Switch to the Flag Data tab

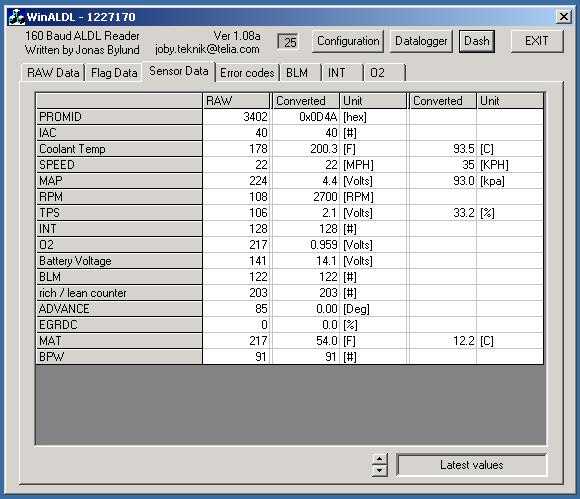tap(114, 73)
